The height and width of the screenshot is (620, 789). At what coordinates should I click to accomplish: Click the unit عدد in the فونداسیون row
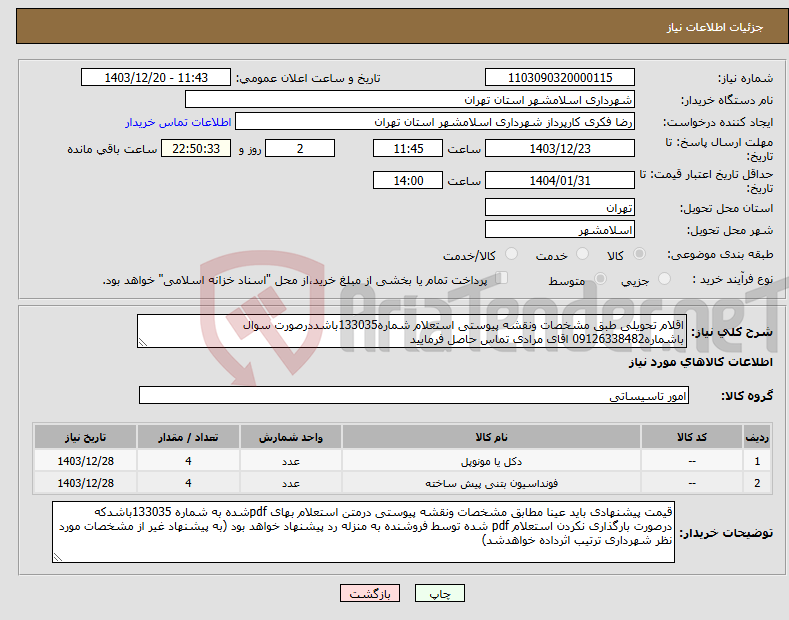coord(291,483)
